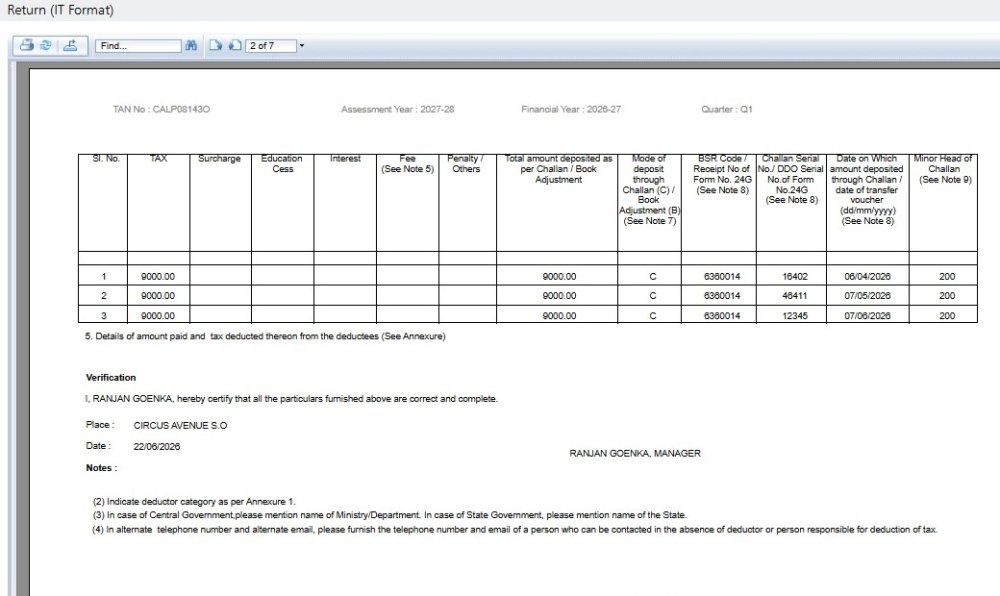Click TAX value 9000.00 in row 3
Viewport: 1000px width, 596px height.
(x=158, y=316)
